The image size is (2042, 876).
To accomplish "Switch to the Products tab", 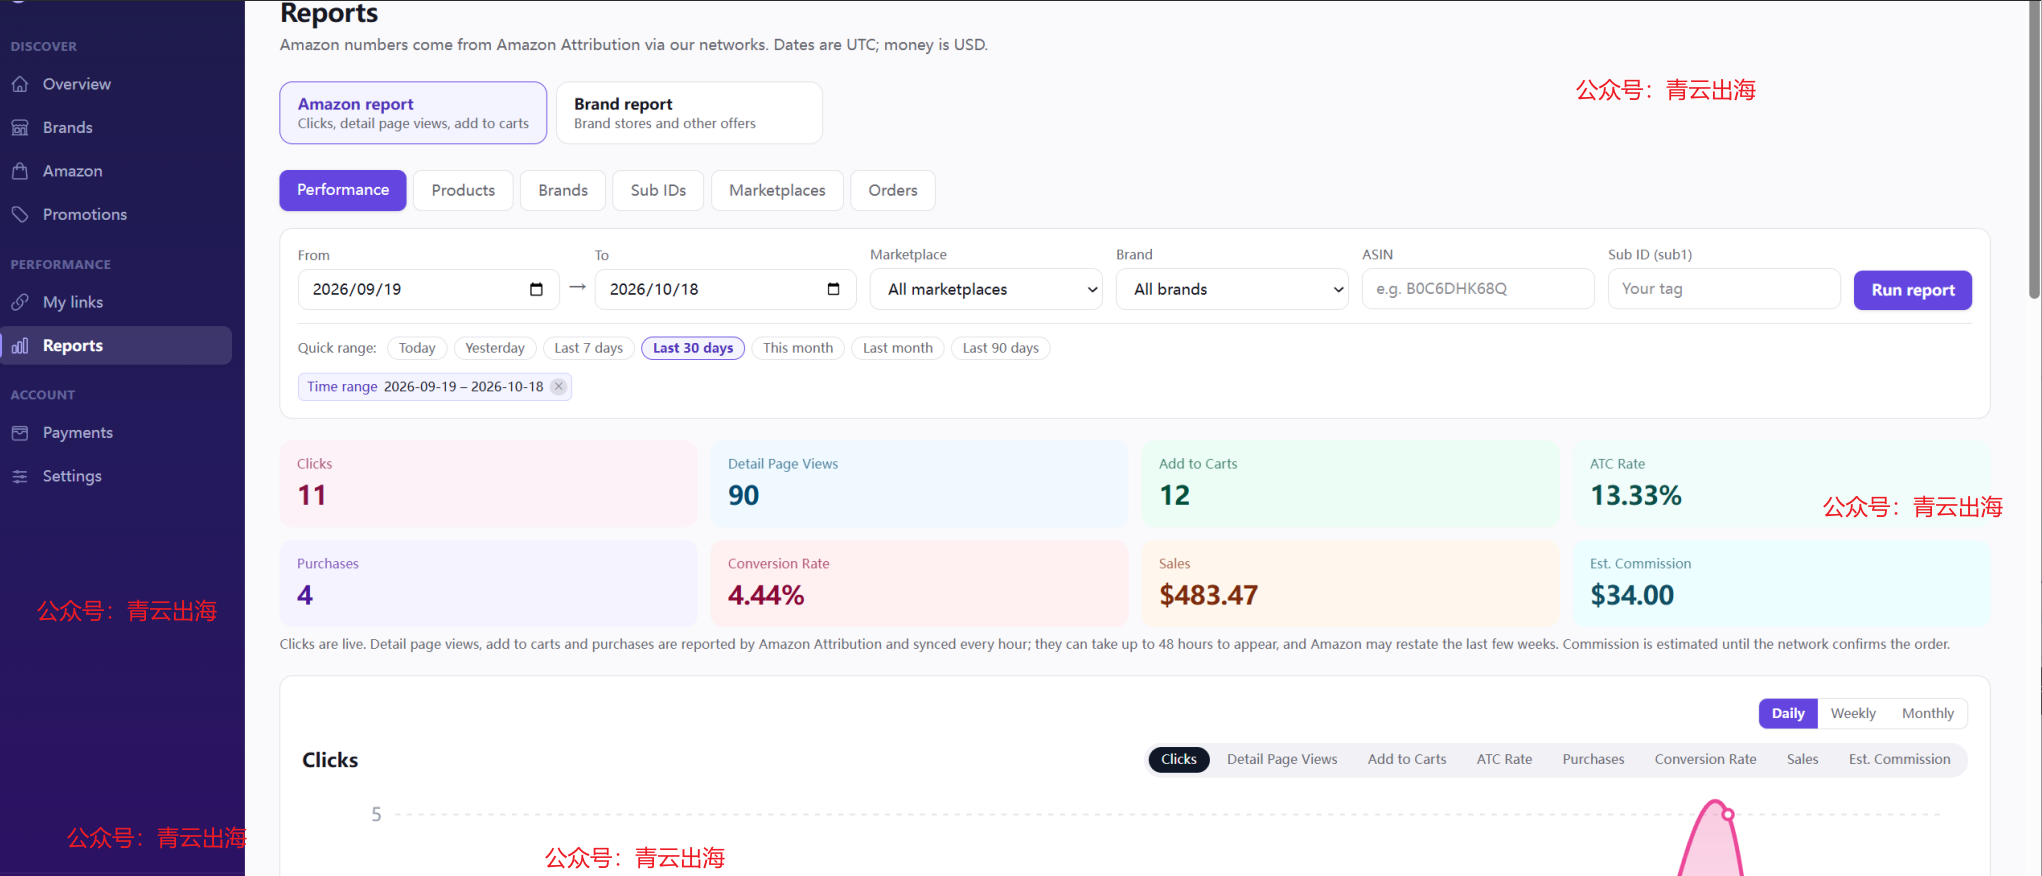I will click(463, 190).
